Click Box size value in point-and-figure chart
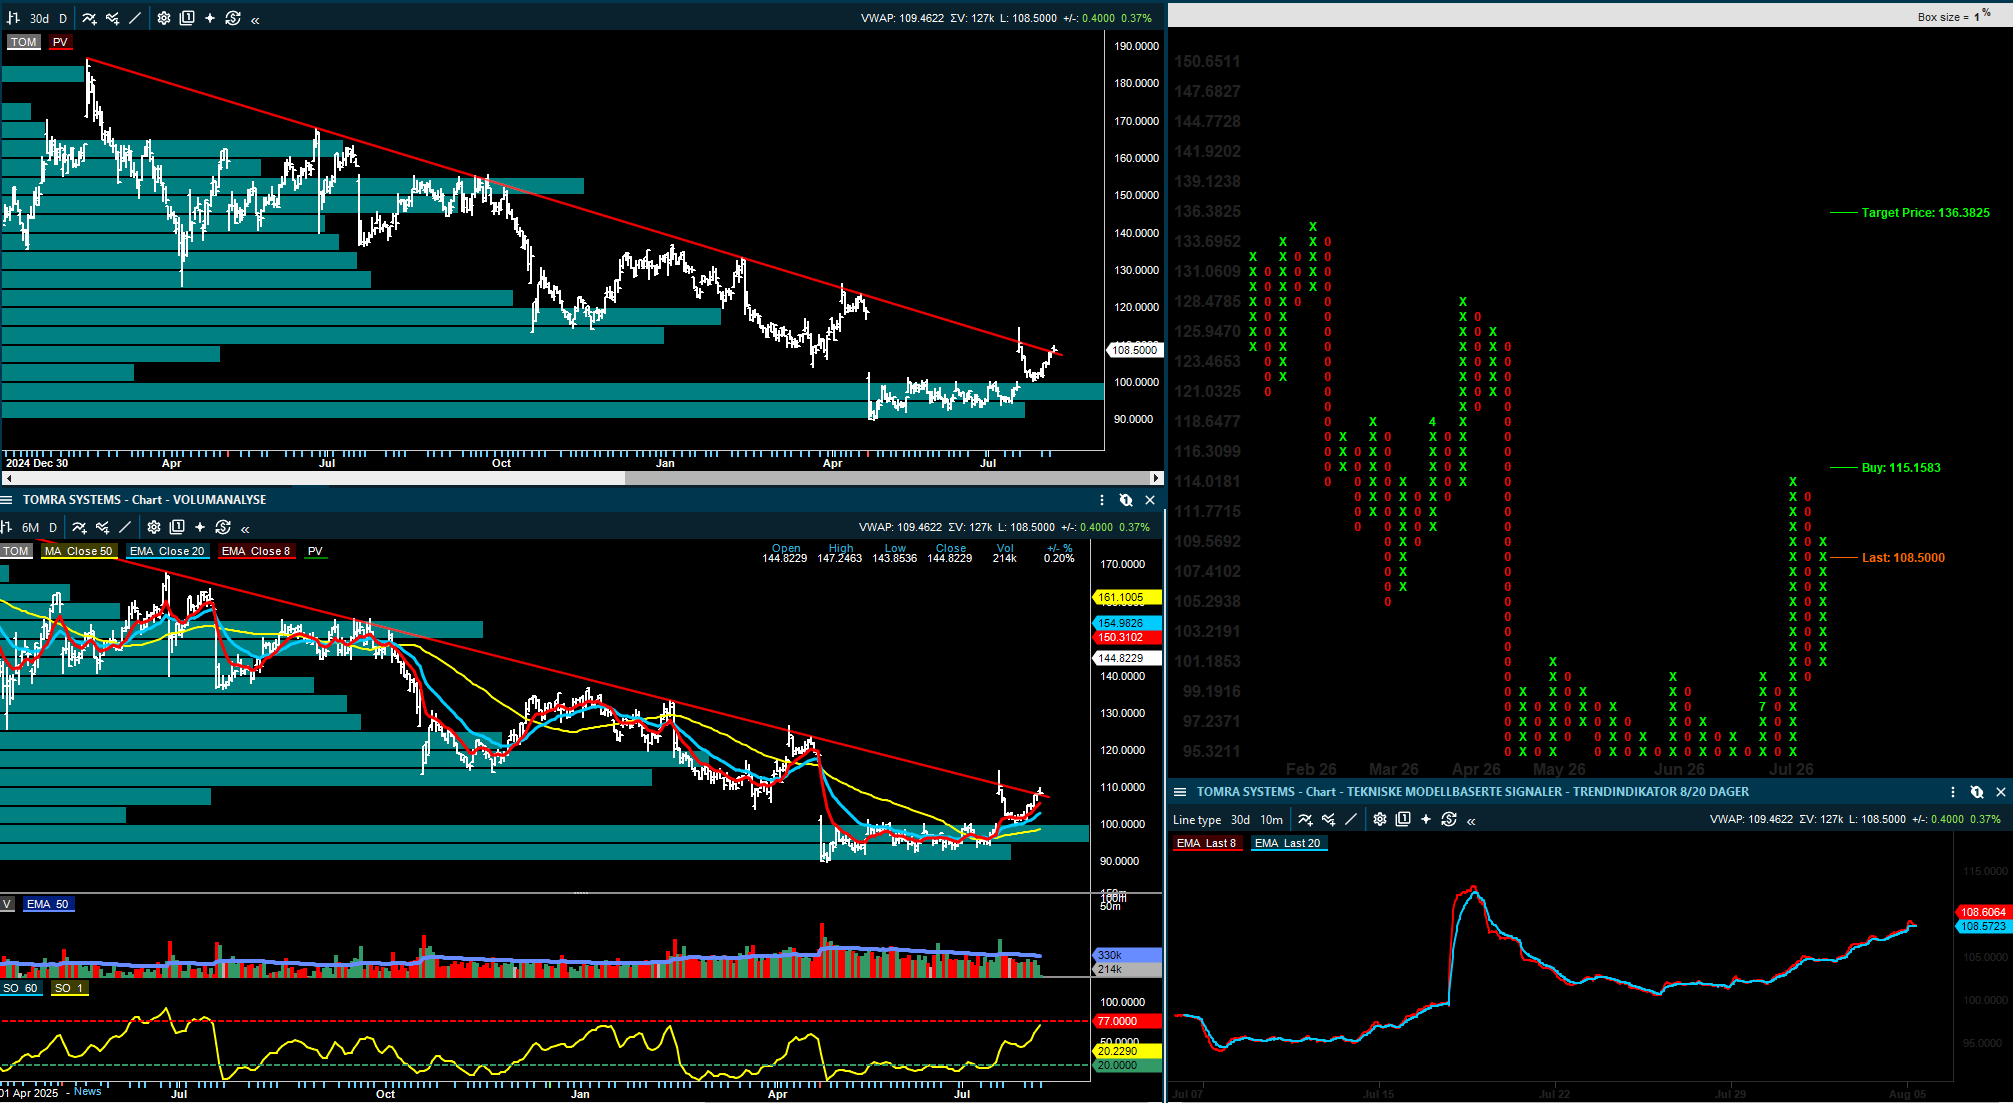The image size is (2013, 1103). [x=1976, y=17]
